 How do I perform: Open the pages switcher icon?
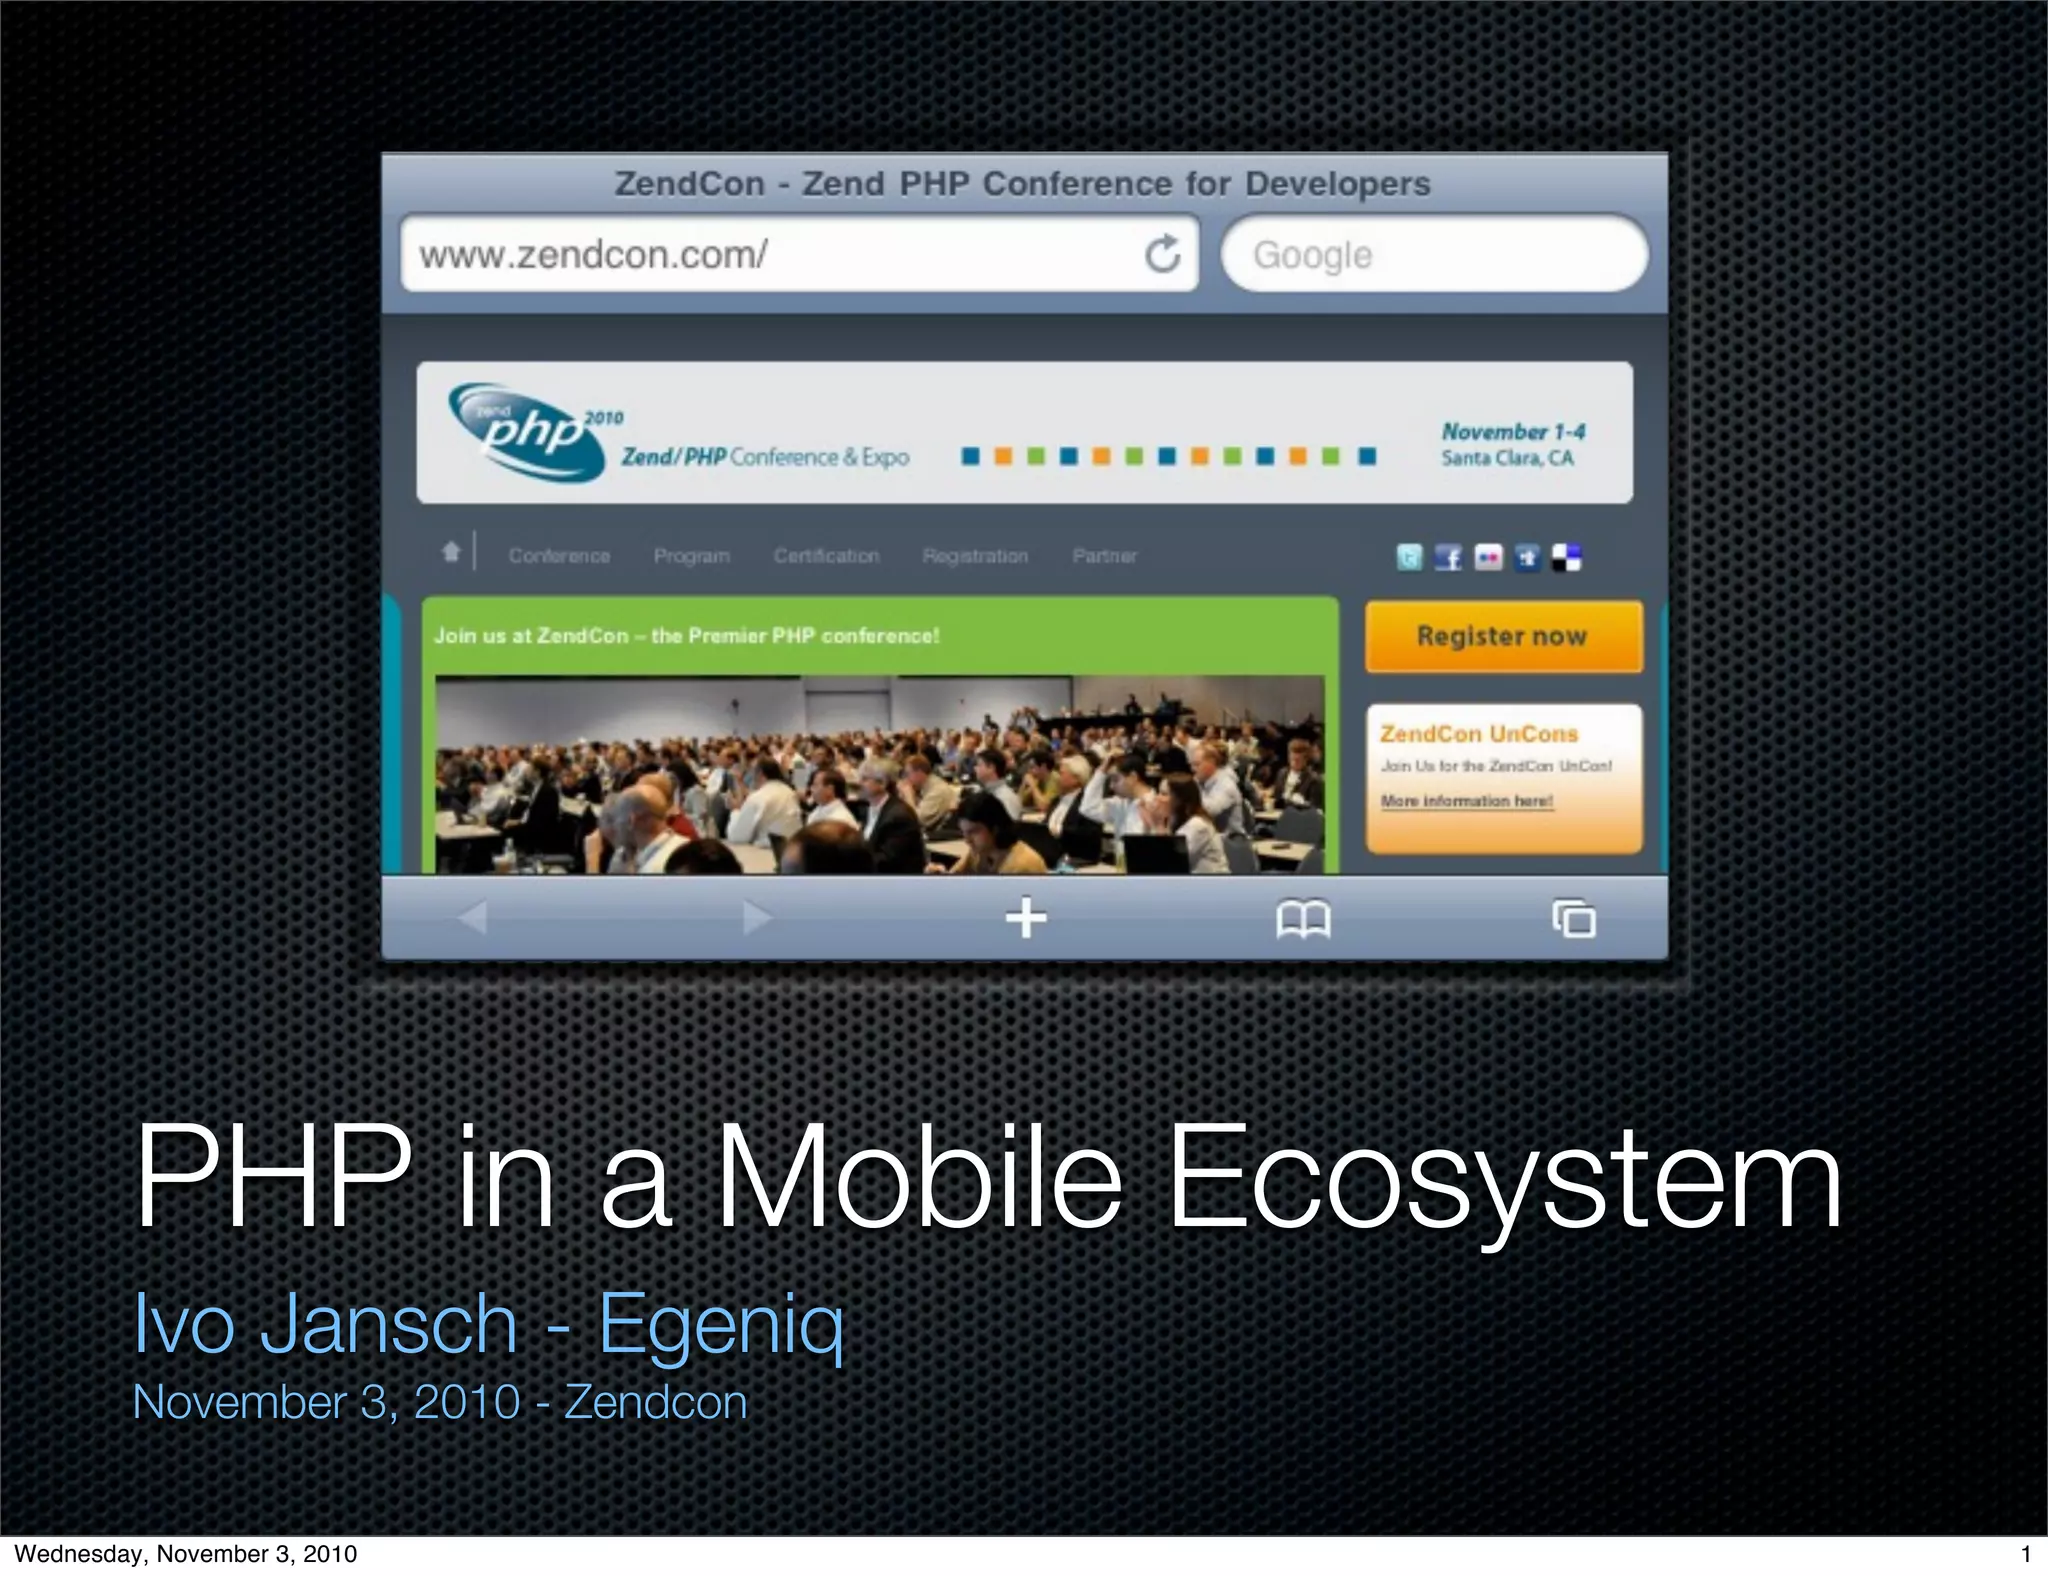[x=1574, y=918]
